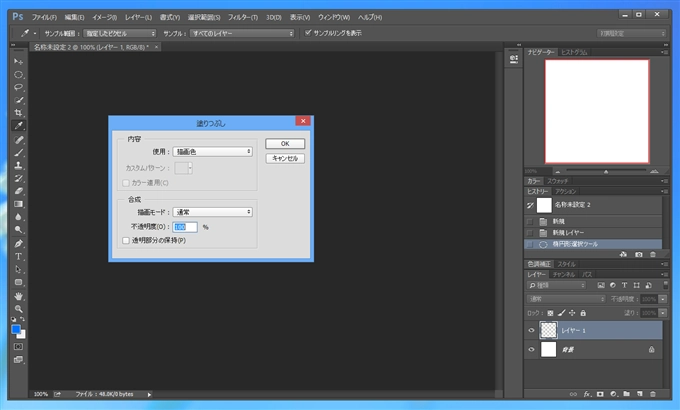This screenshot has width=680, height=410.
Task: Click the 不透明度 input field in dialog
Action: (x=185, y=227)
